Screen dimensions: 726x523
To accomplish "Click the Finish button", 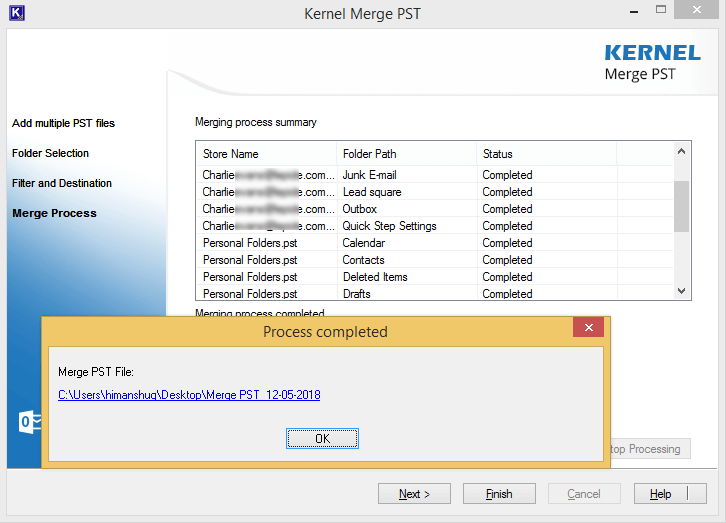I will coord(499,494).
